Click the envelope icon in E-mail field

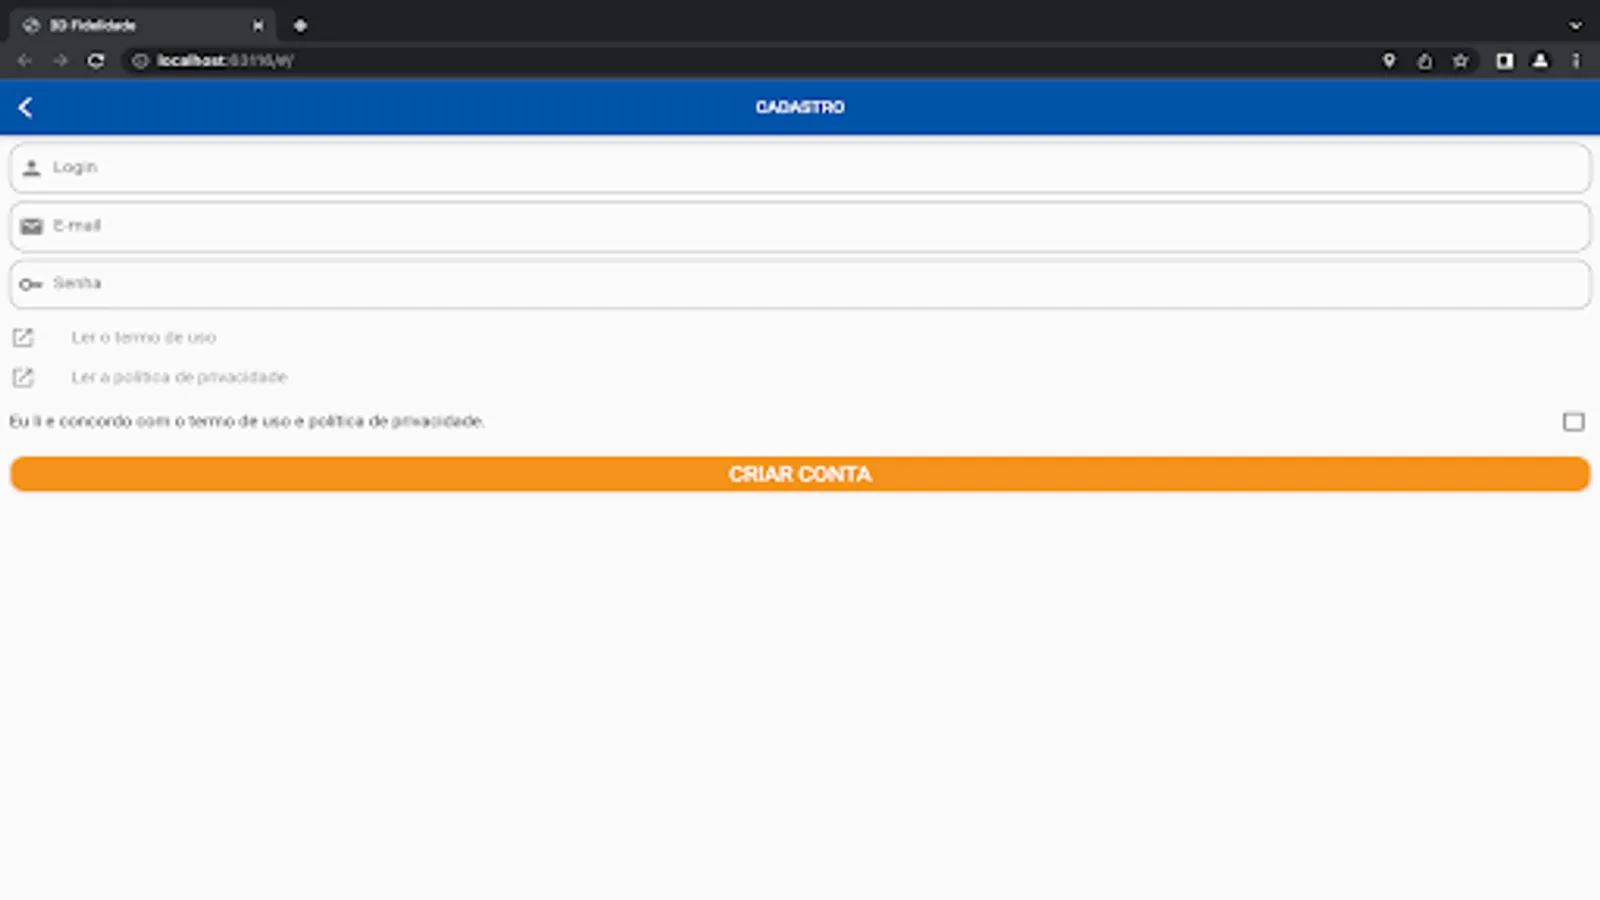coord(32,226)
